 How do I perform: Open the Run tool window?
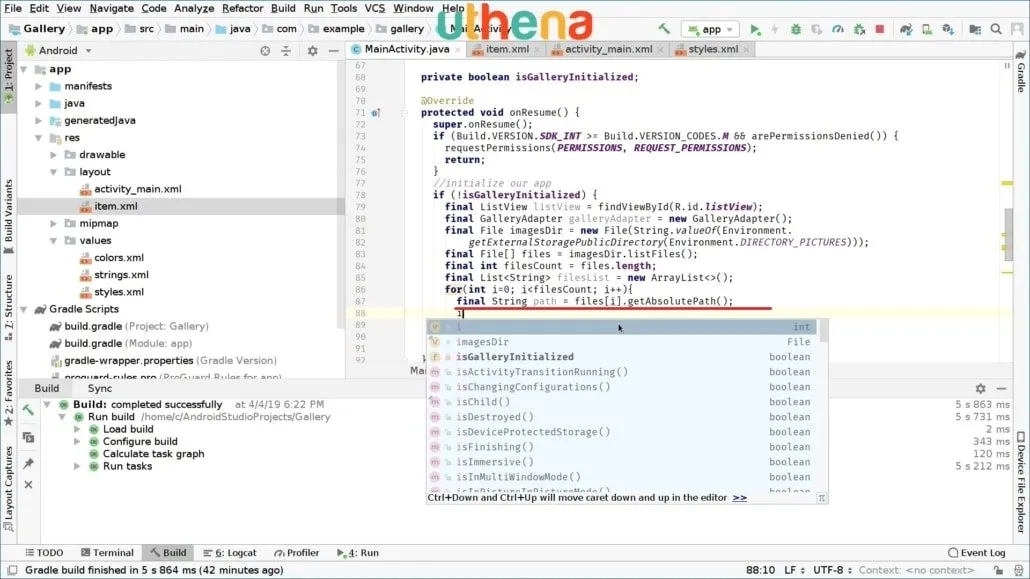(x=358, y=553)
